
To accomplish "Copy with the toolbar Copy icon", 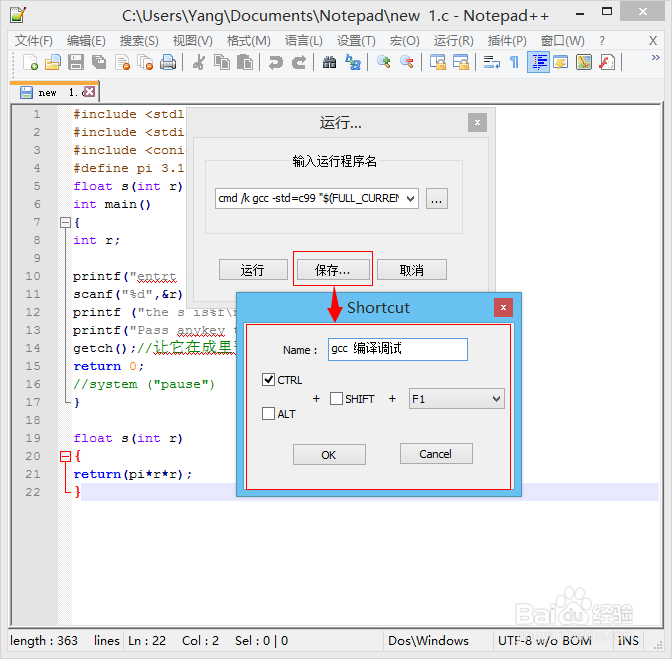I will 222,63.
